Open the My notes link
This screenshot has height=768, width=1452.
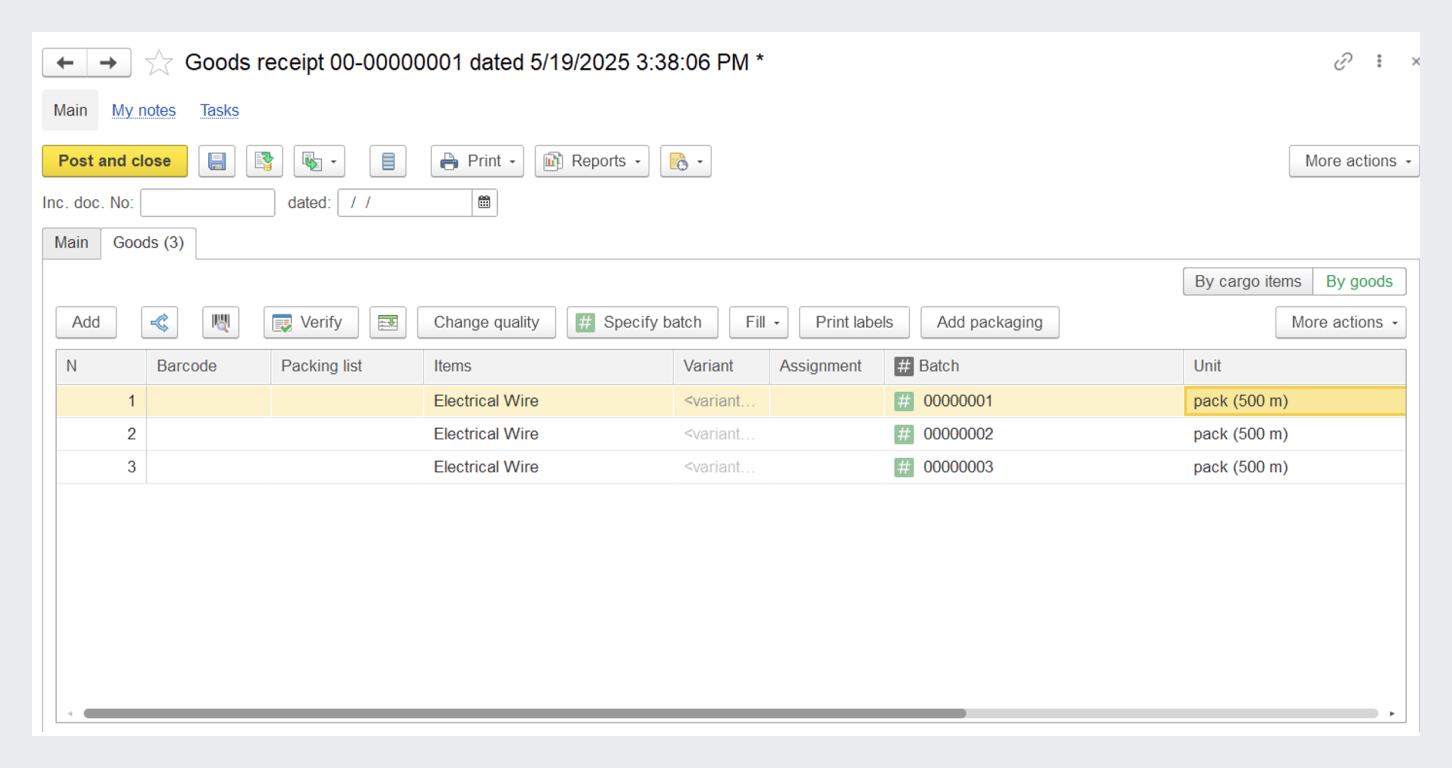(143, 111)
